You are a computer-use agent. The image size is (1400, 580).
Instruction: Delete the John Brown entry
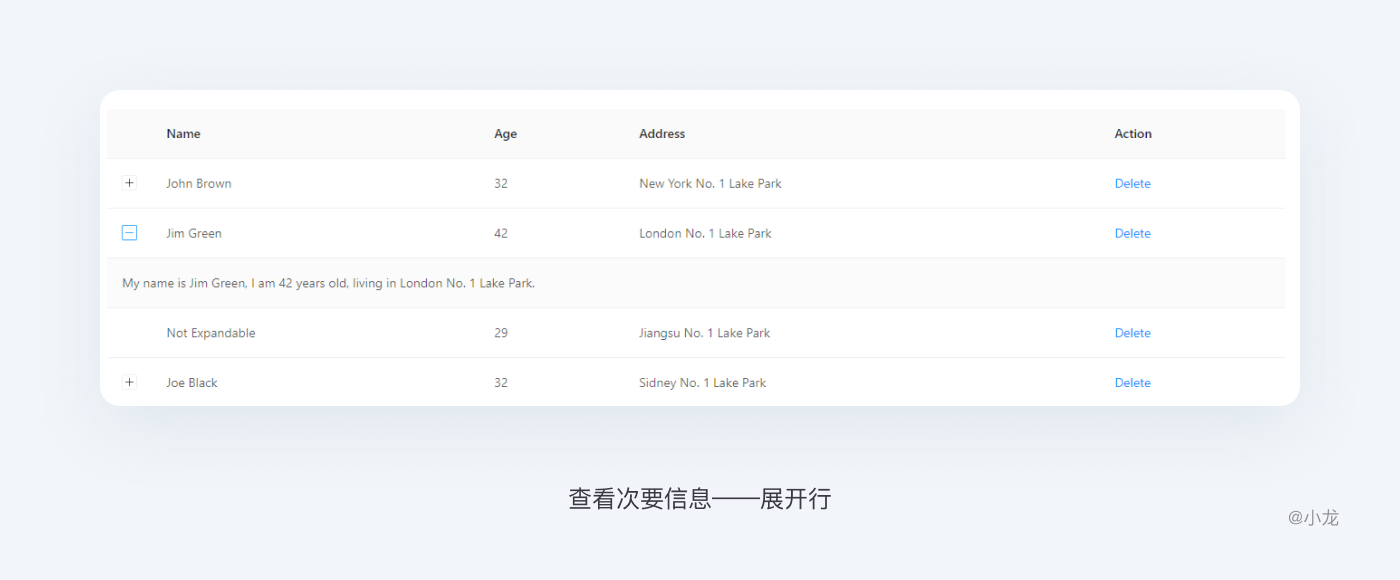(x=1132, y=184)
